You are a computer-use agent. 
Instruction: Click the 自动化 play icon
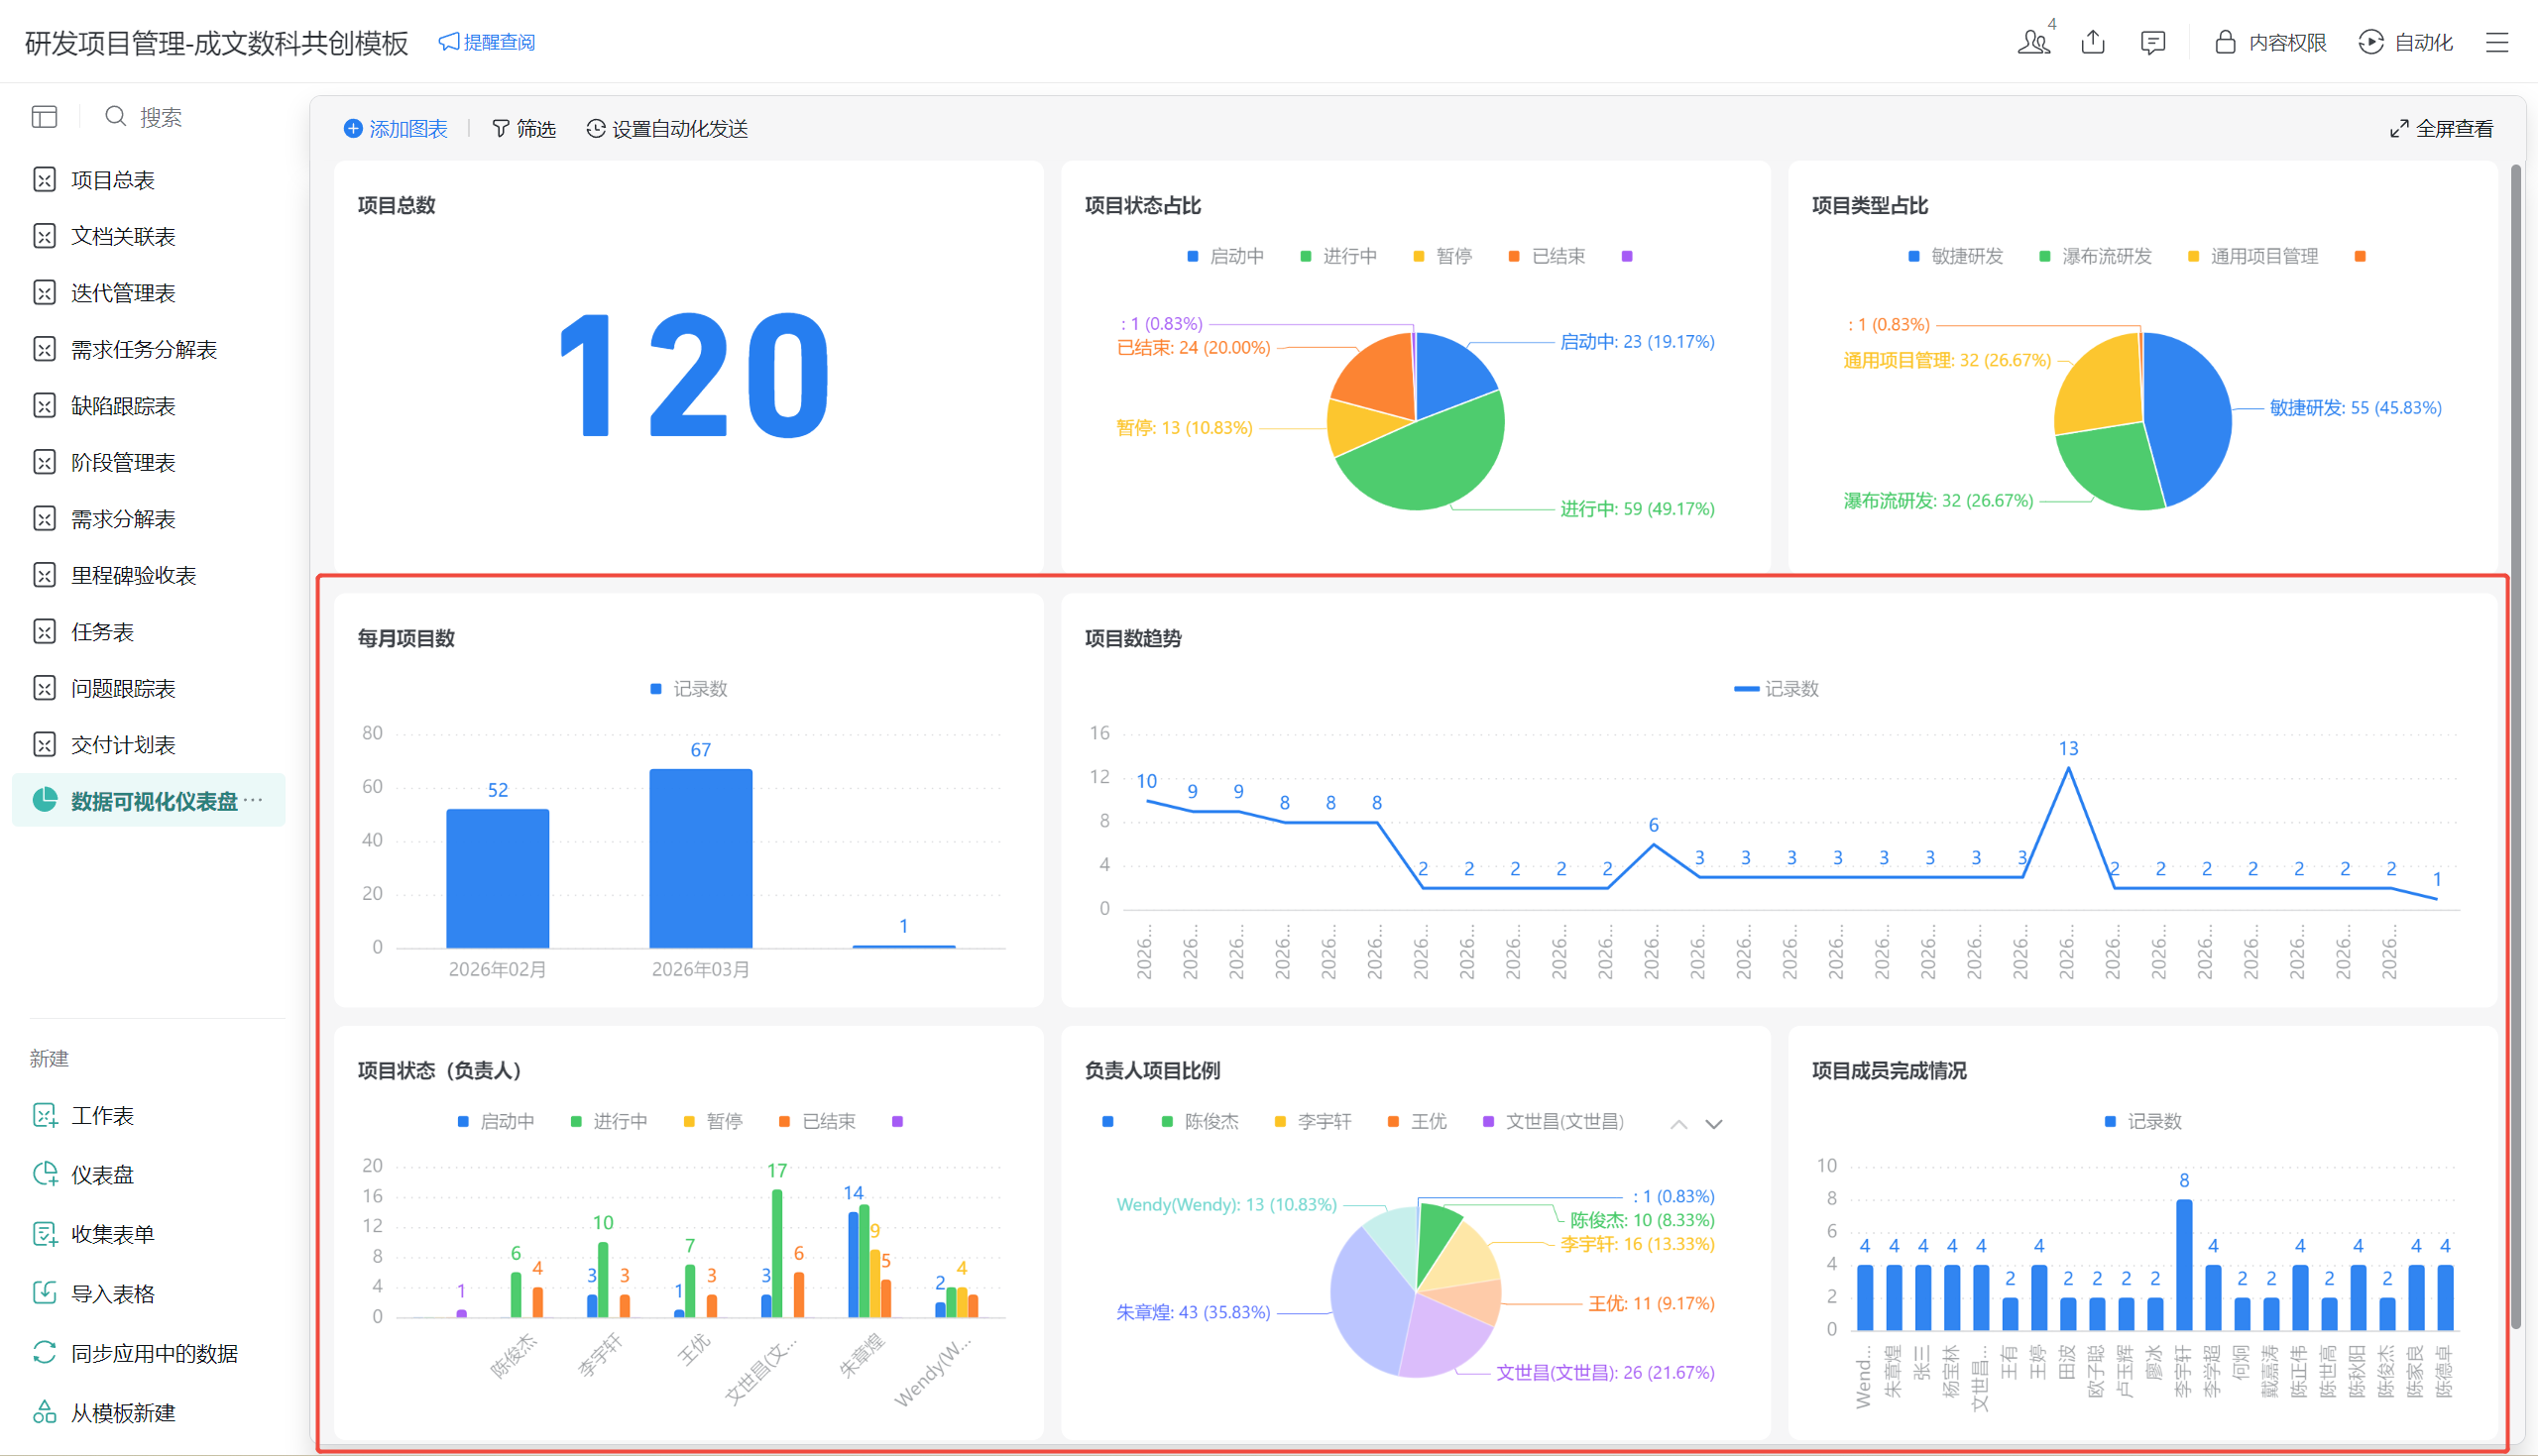tap(2370, 42)
